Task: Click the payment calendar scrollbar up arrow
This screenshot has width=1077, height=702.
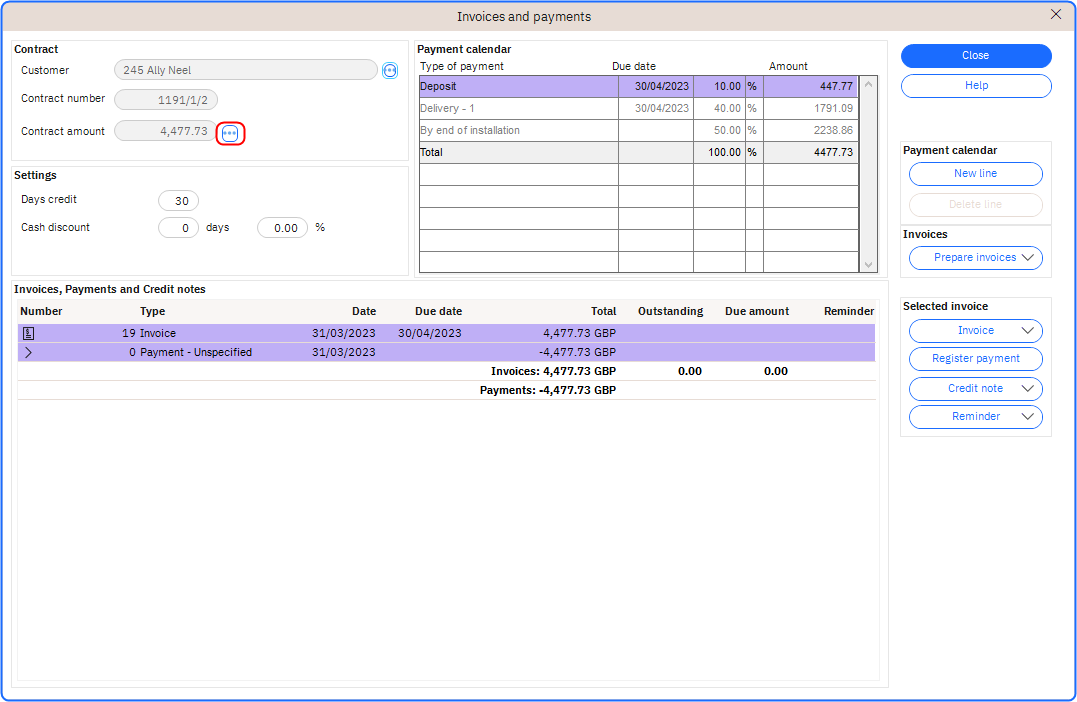Action: point(868,85)
